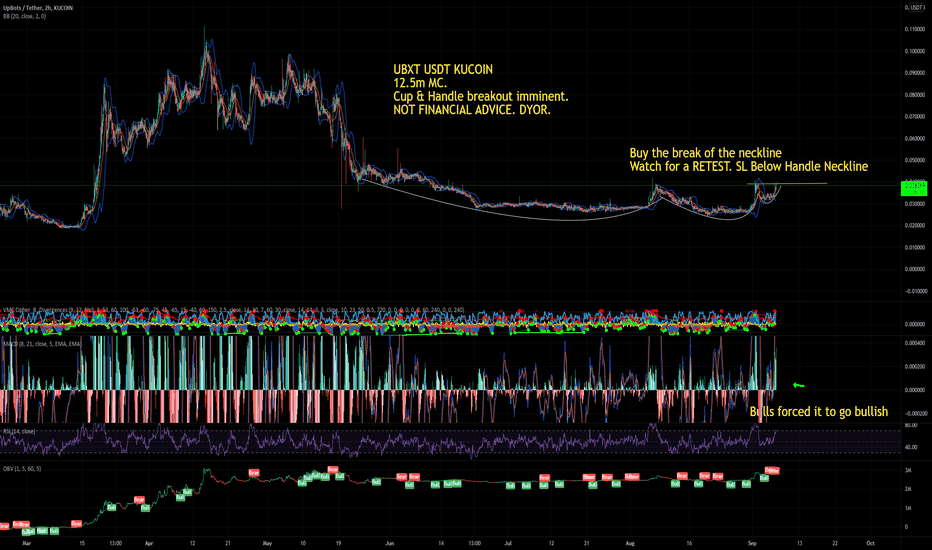Click the 'Aug' date on time axis

(630, 543)
